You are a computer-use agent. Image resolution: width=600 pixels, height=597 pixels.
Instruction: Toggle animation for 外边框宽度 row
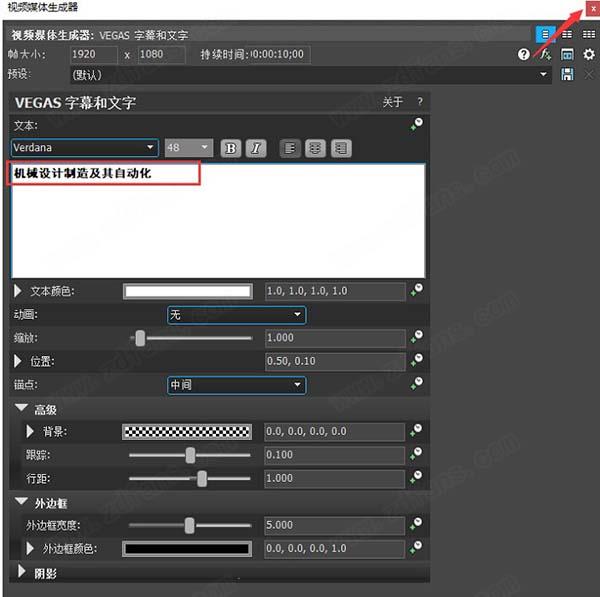click(x=416, y=524)
